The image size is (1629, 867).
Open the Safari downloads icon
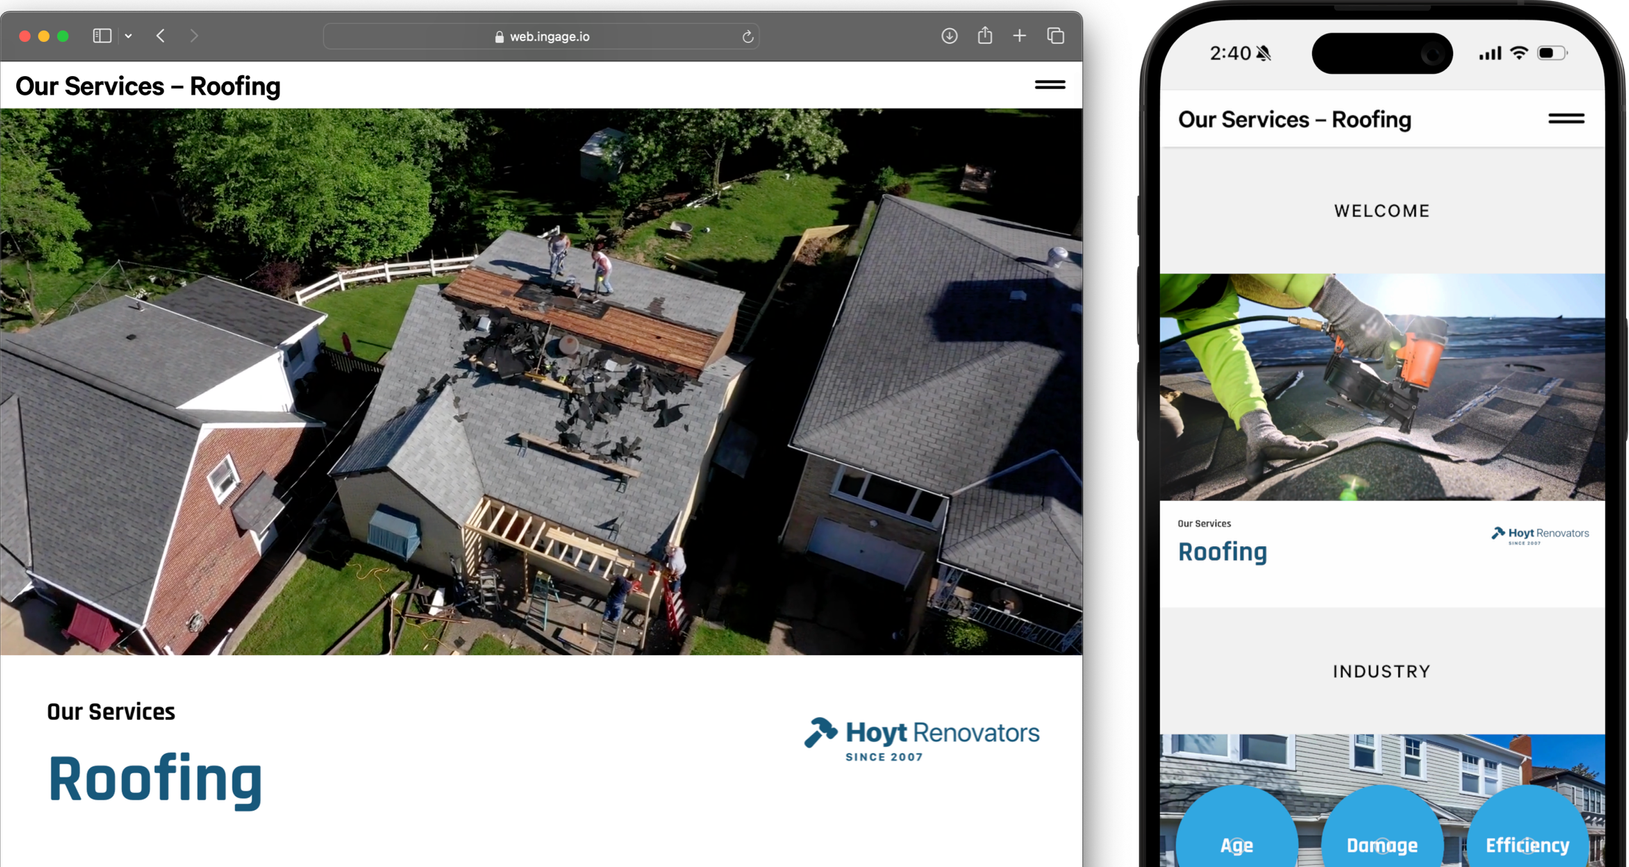949,36
